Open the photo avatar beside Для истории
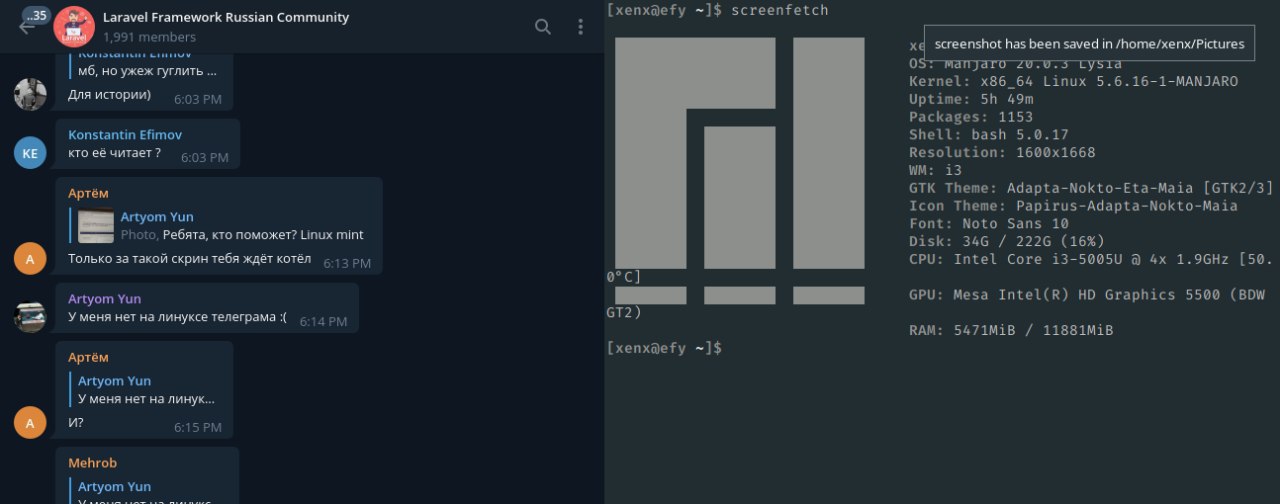 tap(30, 94)
